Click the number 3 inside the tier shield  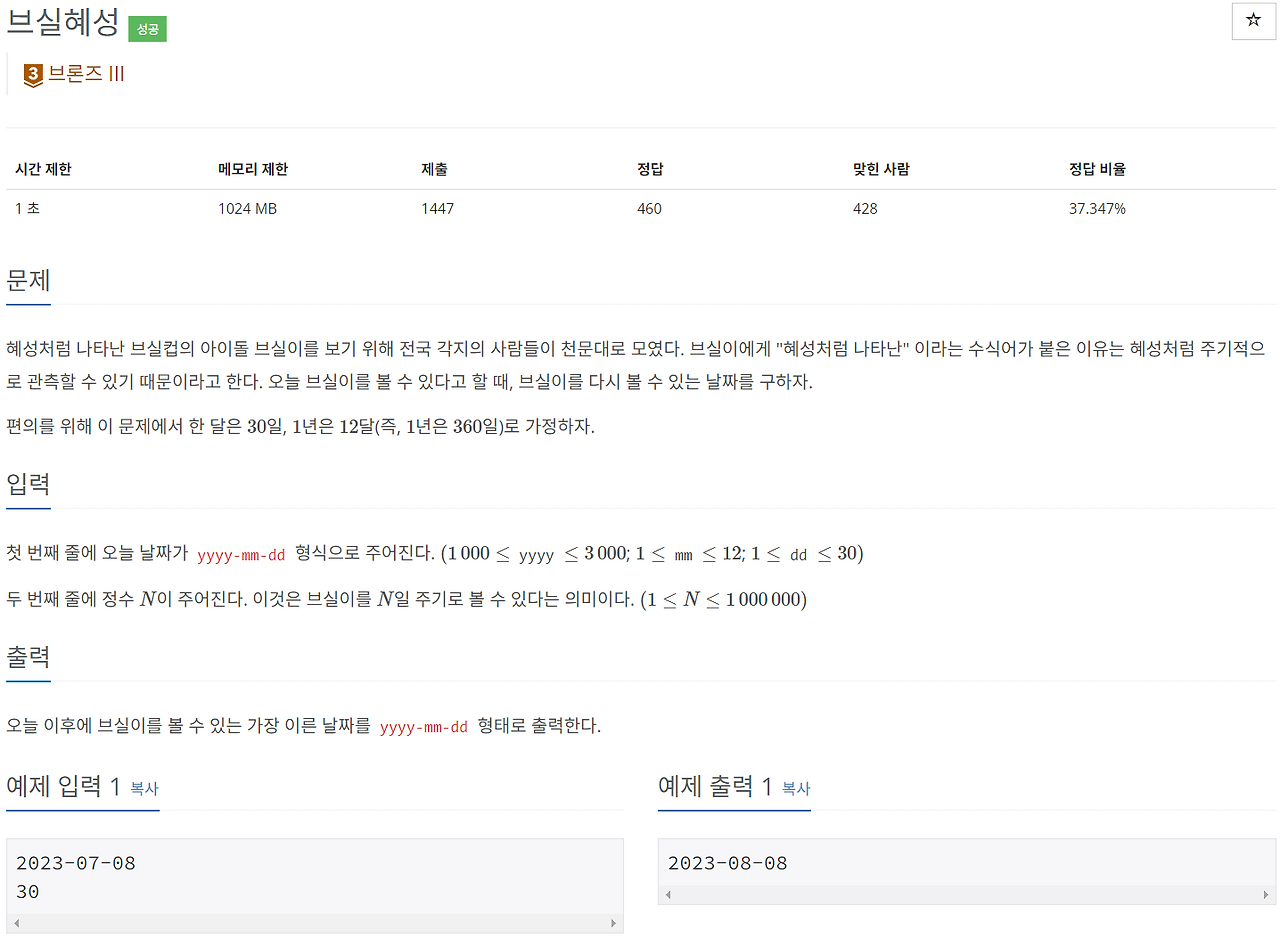coord(31,73)
